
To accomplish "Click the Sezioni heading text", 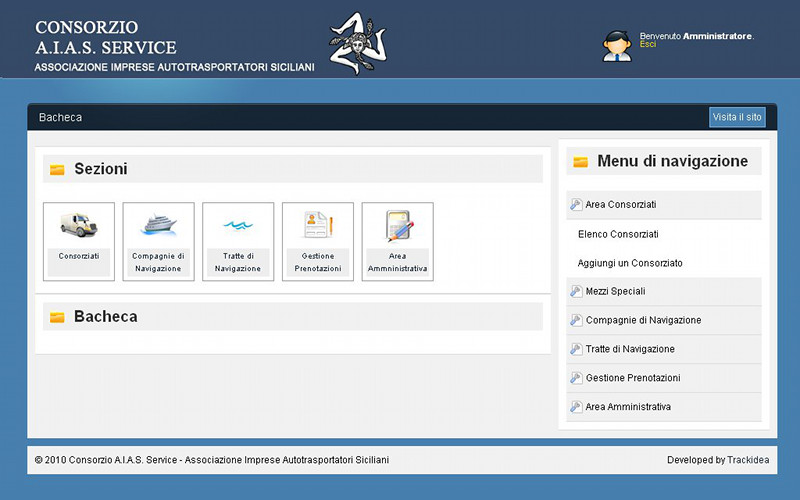I will 101,169.
